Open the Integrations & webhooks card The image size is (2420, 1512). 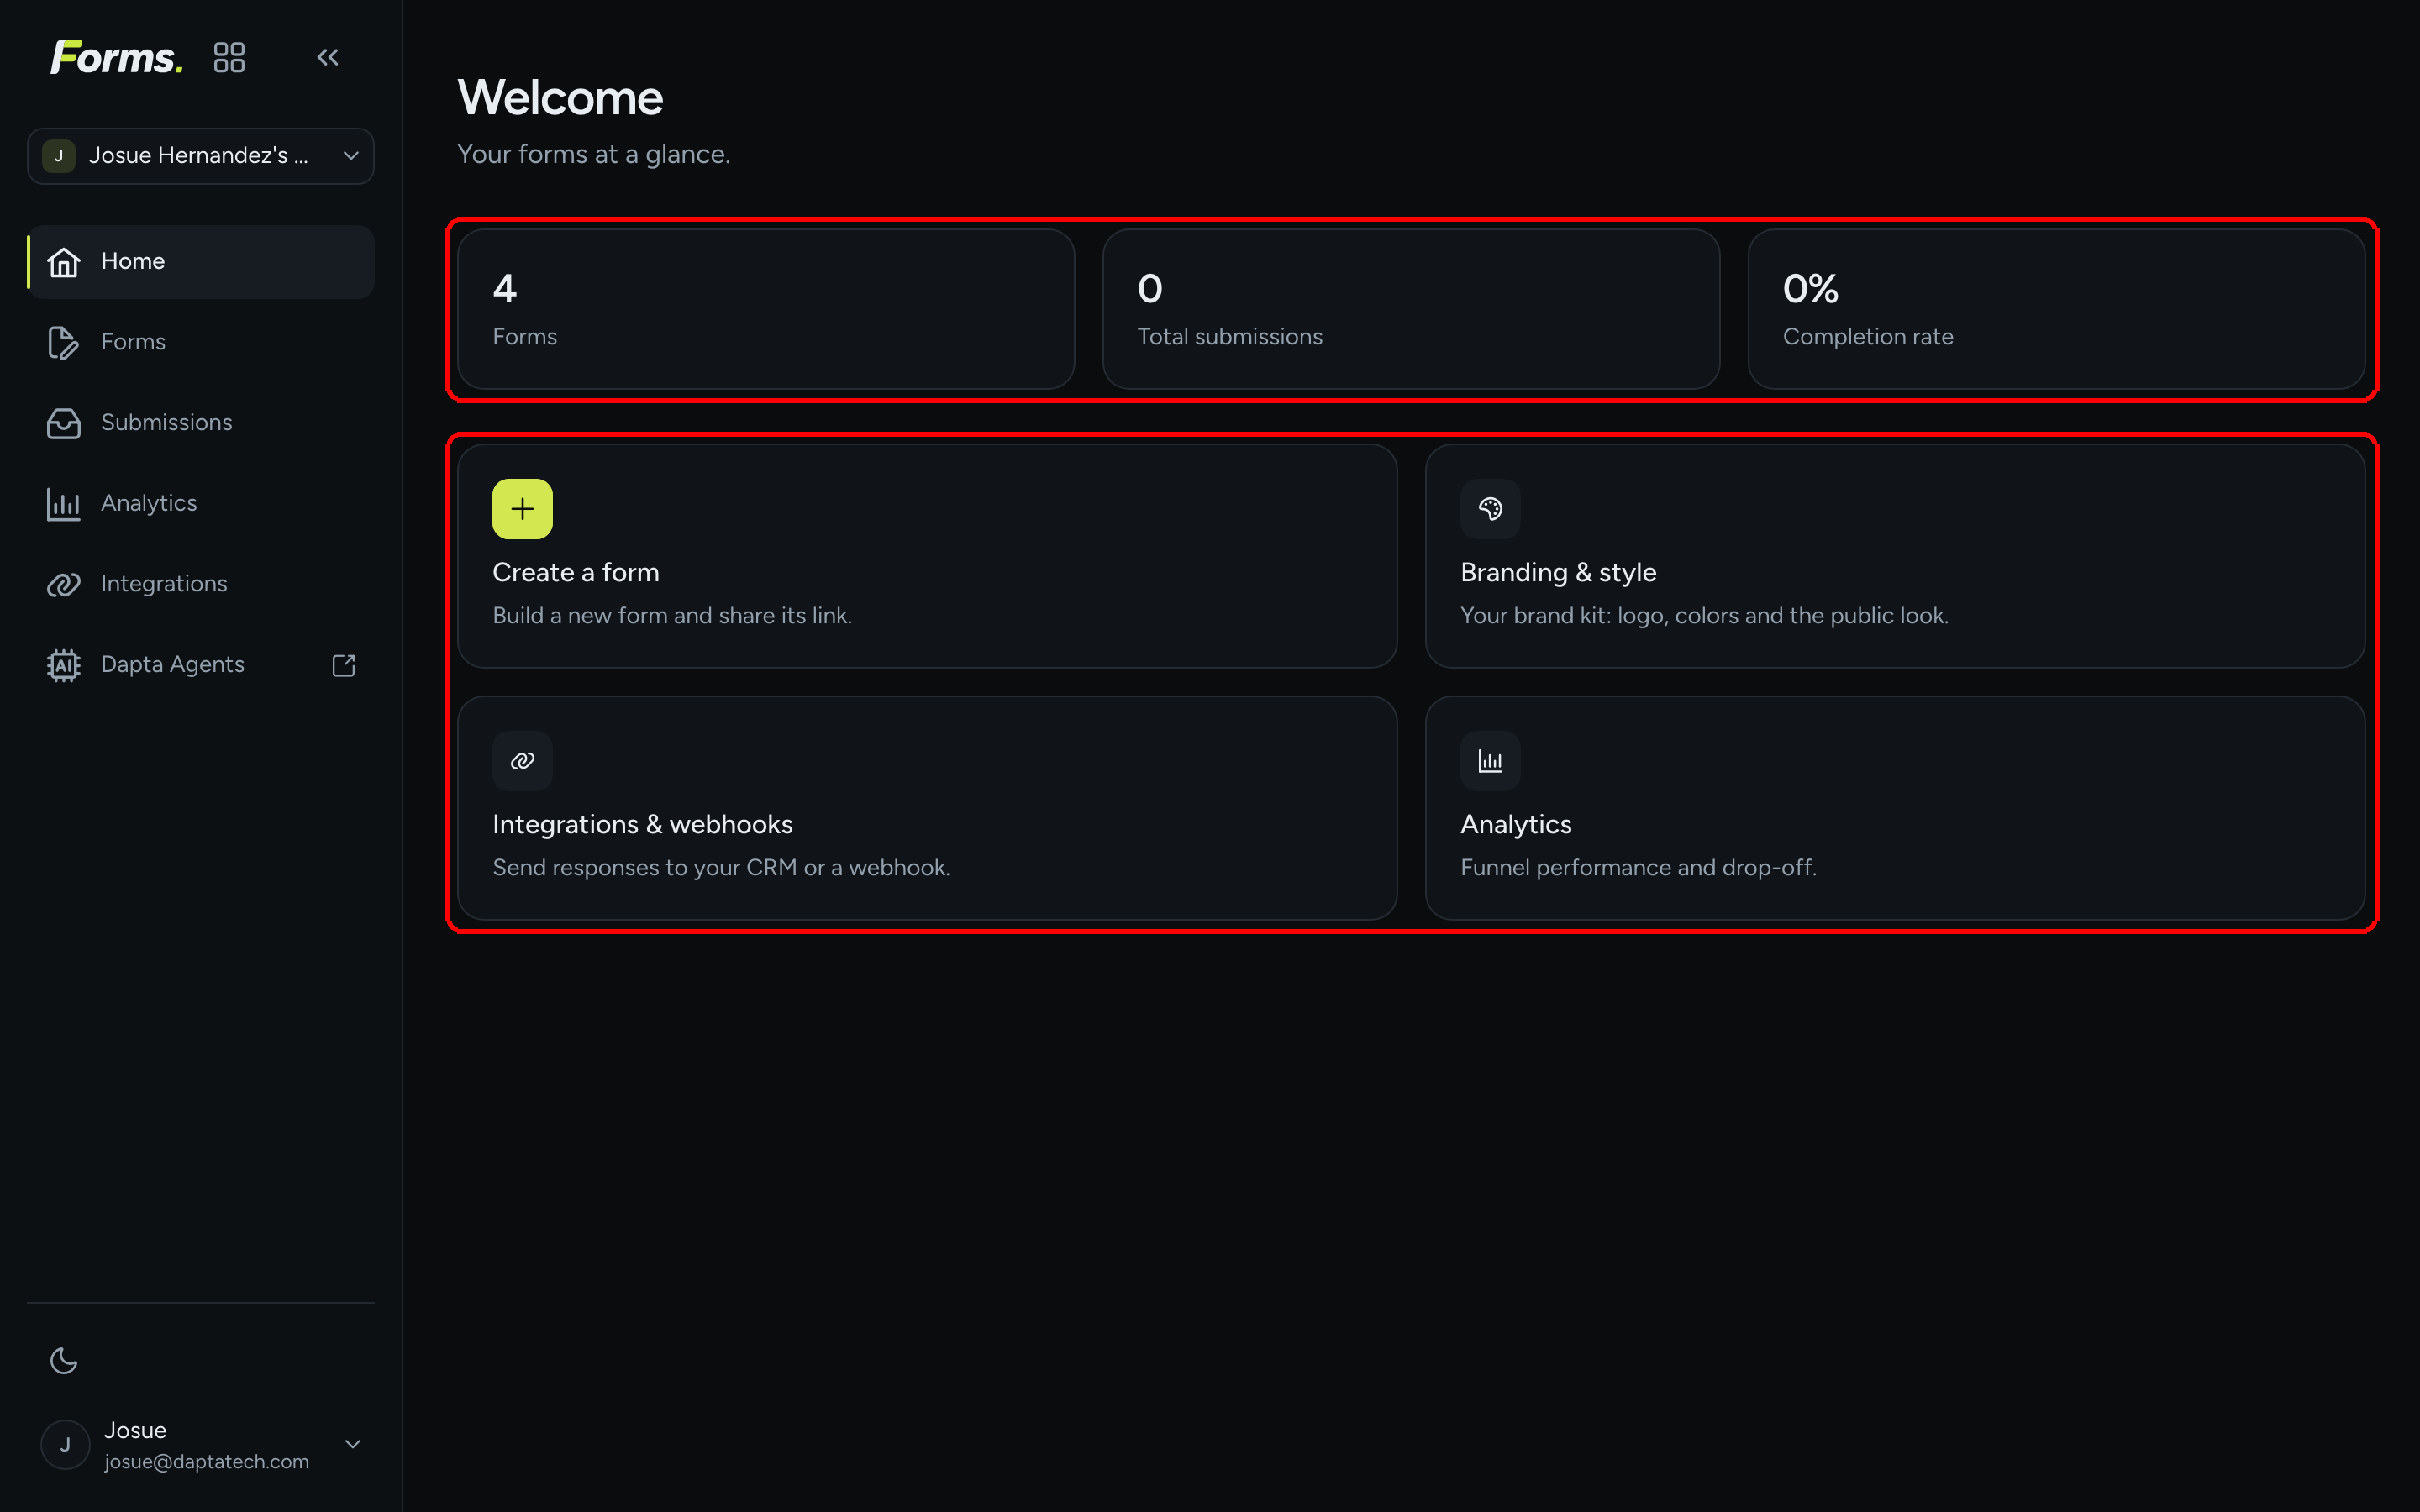tap(927, 808)
